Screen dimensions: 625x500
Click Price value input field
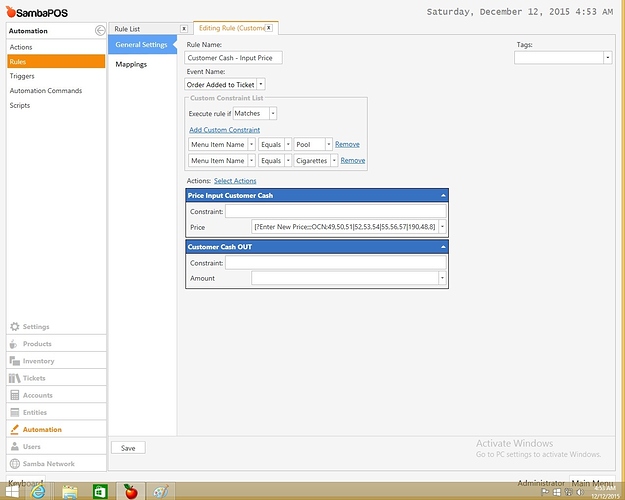[345, 227]
